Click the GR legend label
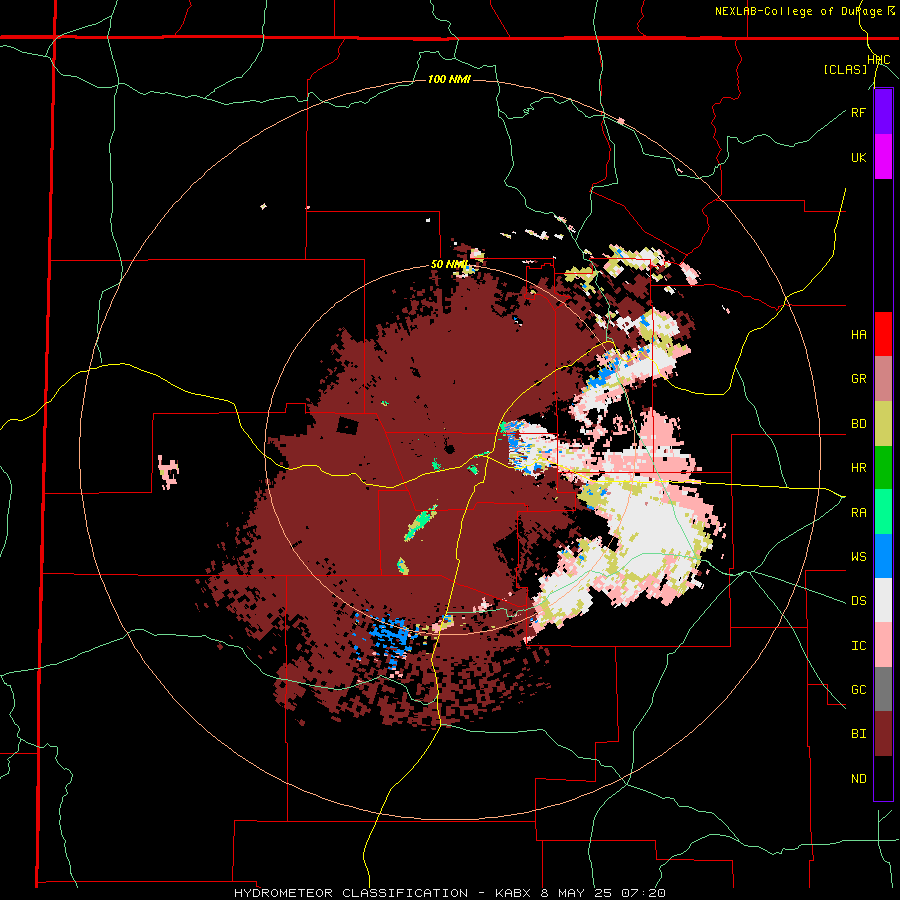 pos(858,379)
